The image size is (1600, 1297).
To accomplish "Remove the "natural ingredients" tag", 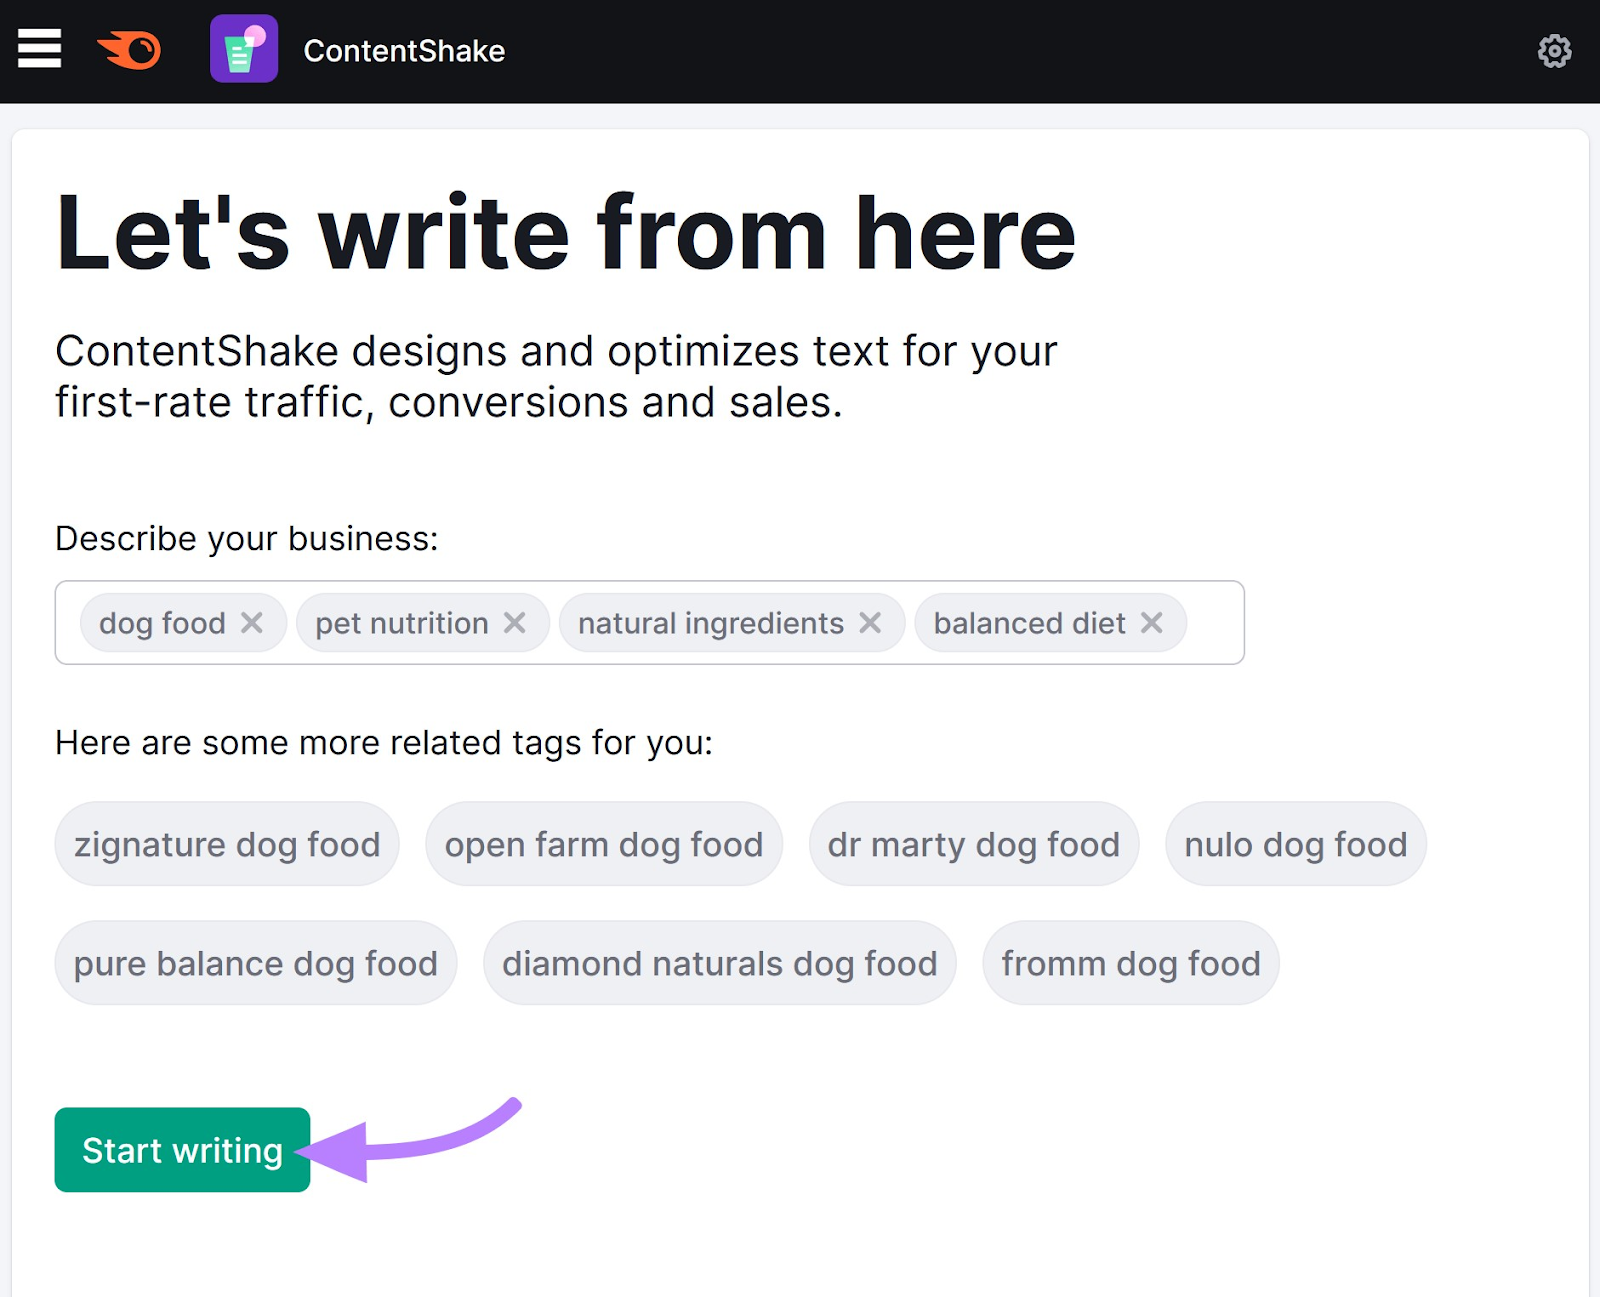I will 870,622.
